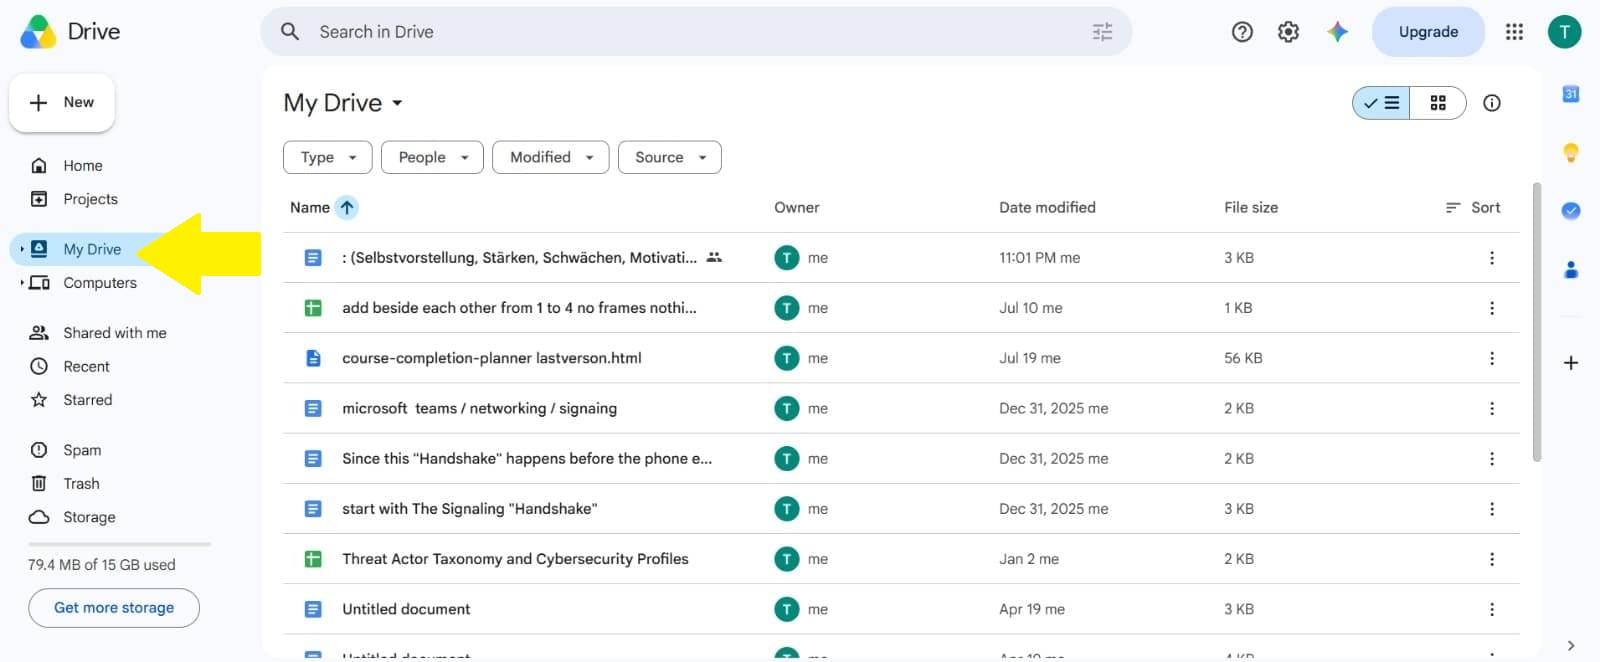Open search options filter icon in search bar
The width and height of the screenshot is (1600, 662).
(x=1102, y=32)
